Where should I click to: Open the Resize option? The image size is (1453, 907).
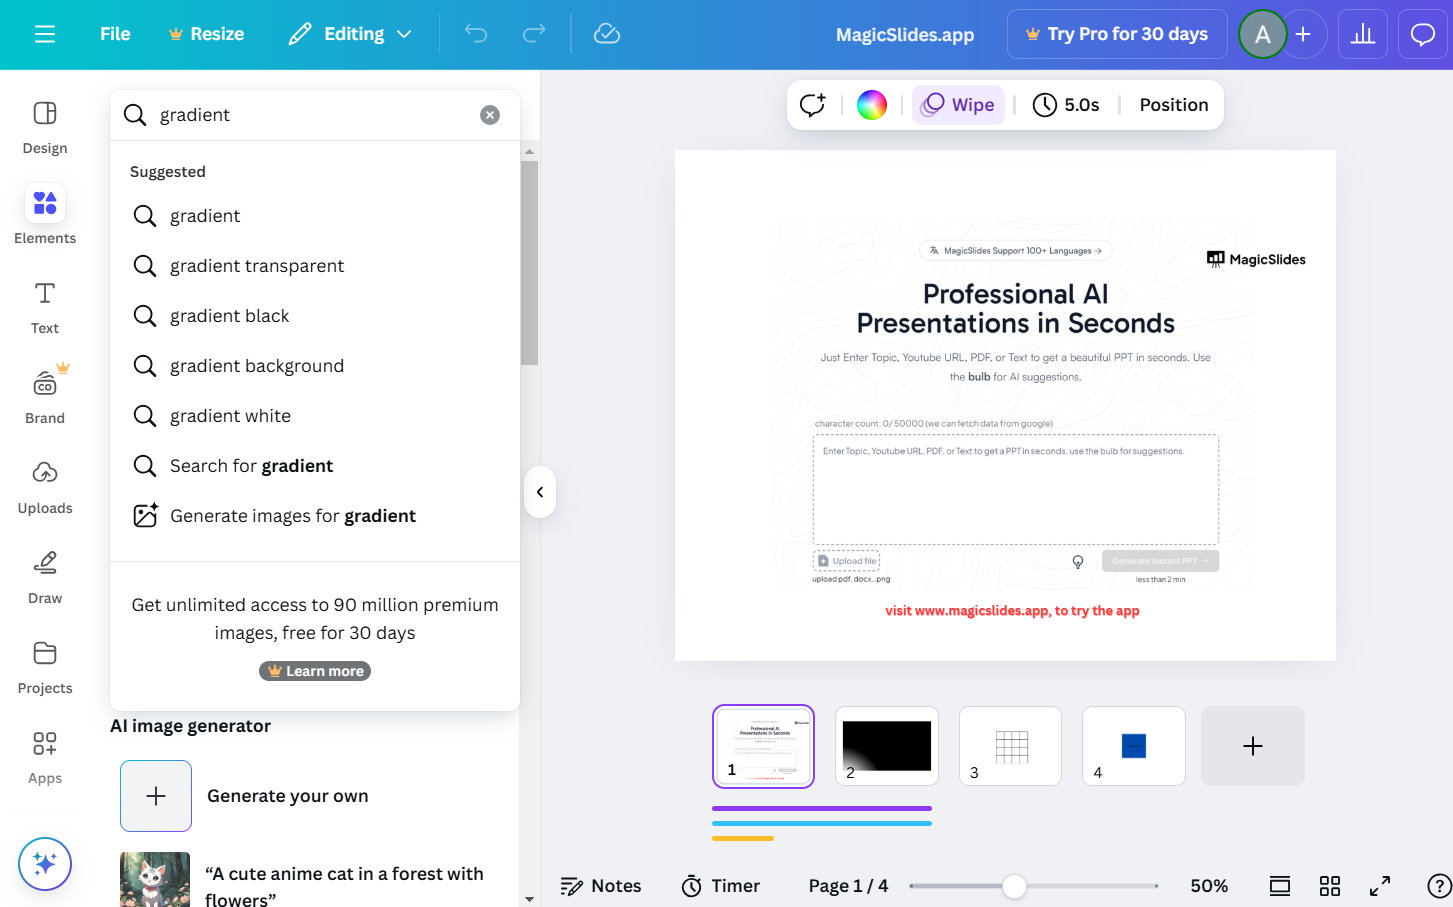206,34
